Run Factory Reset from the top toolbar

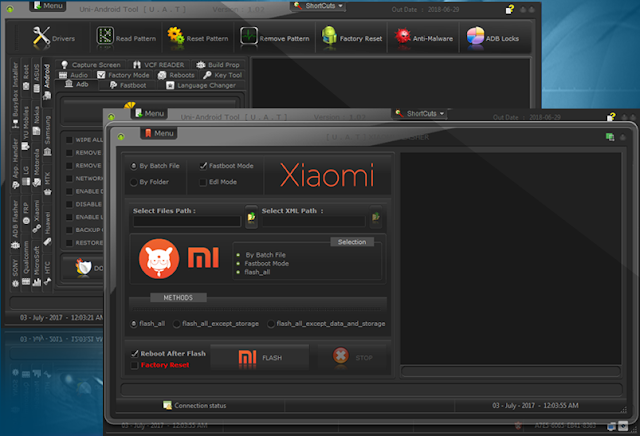click(x=352, y=38)
